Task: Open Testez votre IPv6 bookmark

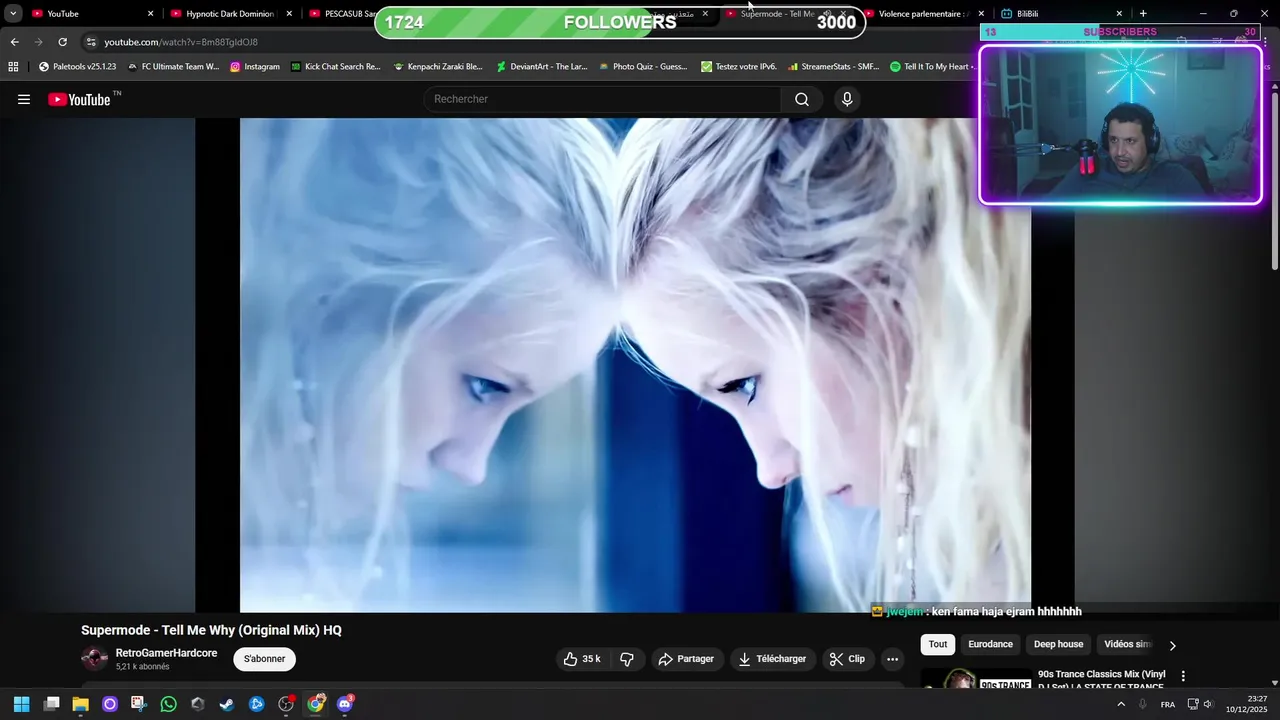Action: pyautogui.click(x=739, y=67)
